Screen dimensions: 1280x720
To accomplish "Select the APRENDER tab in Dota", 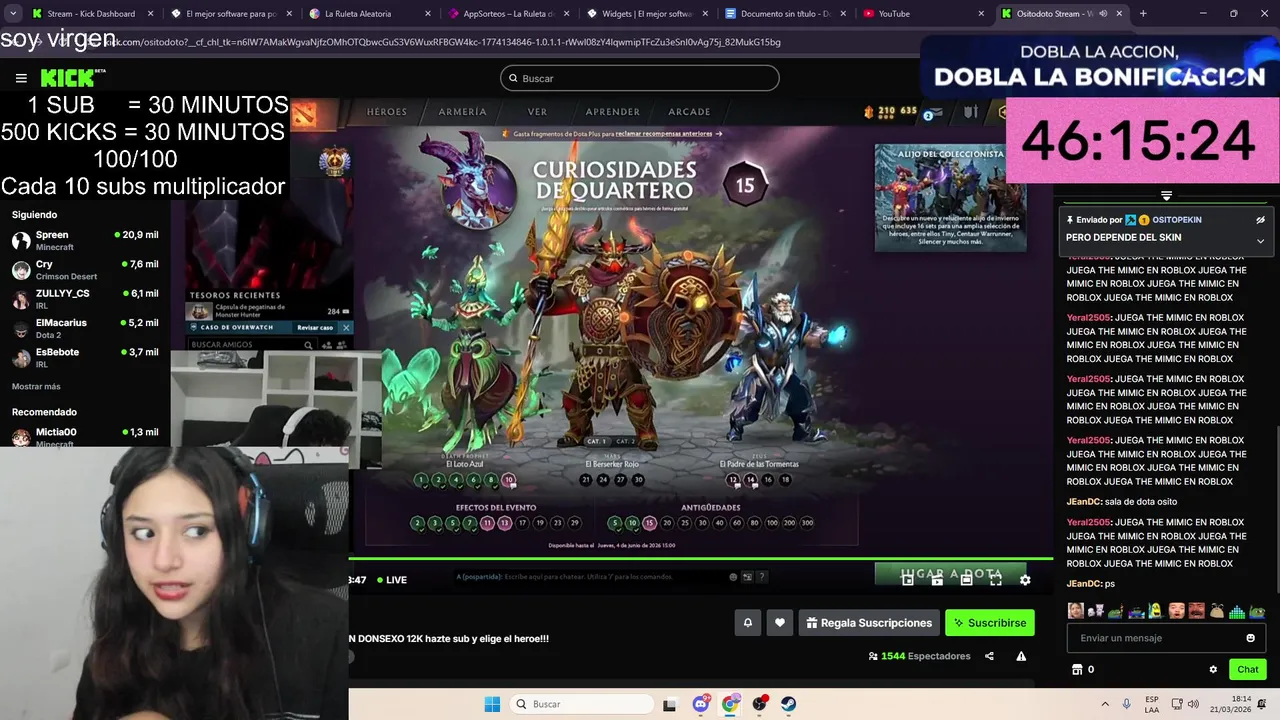I will click(x=612, y=112).
